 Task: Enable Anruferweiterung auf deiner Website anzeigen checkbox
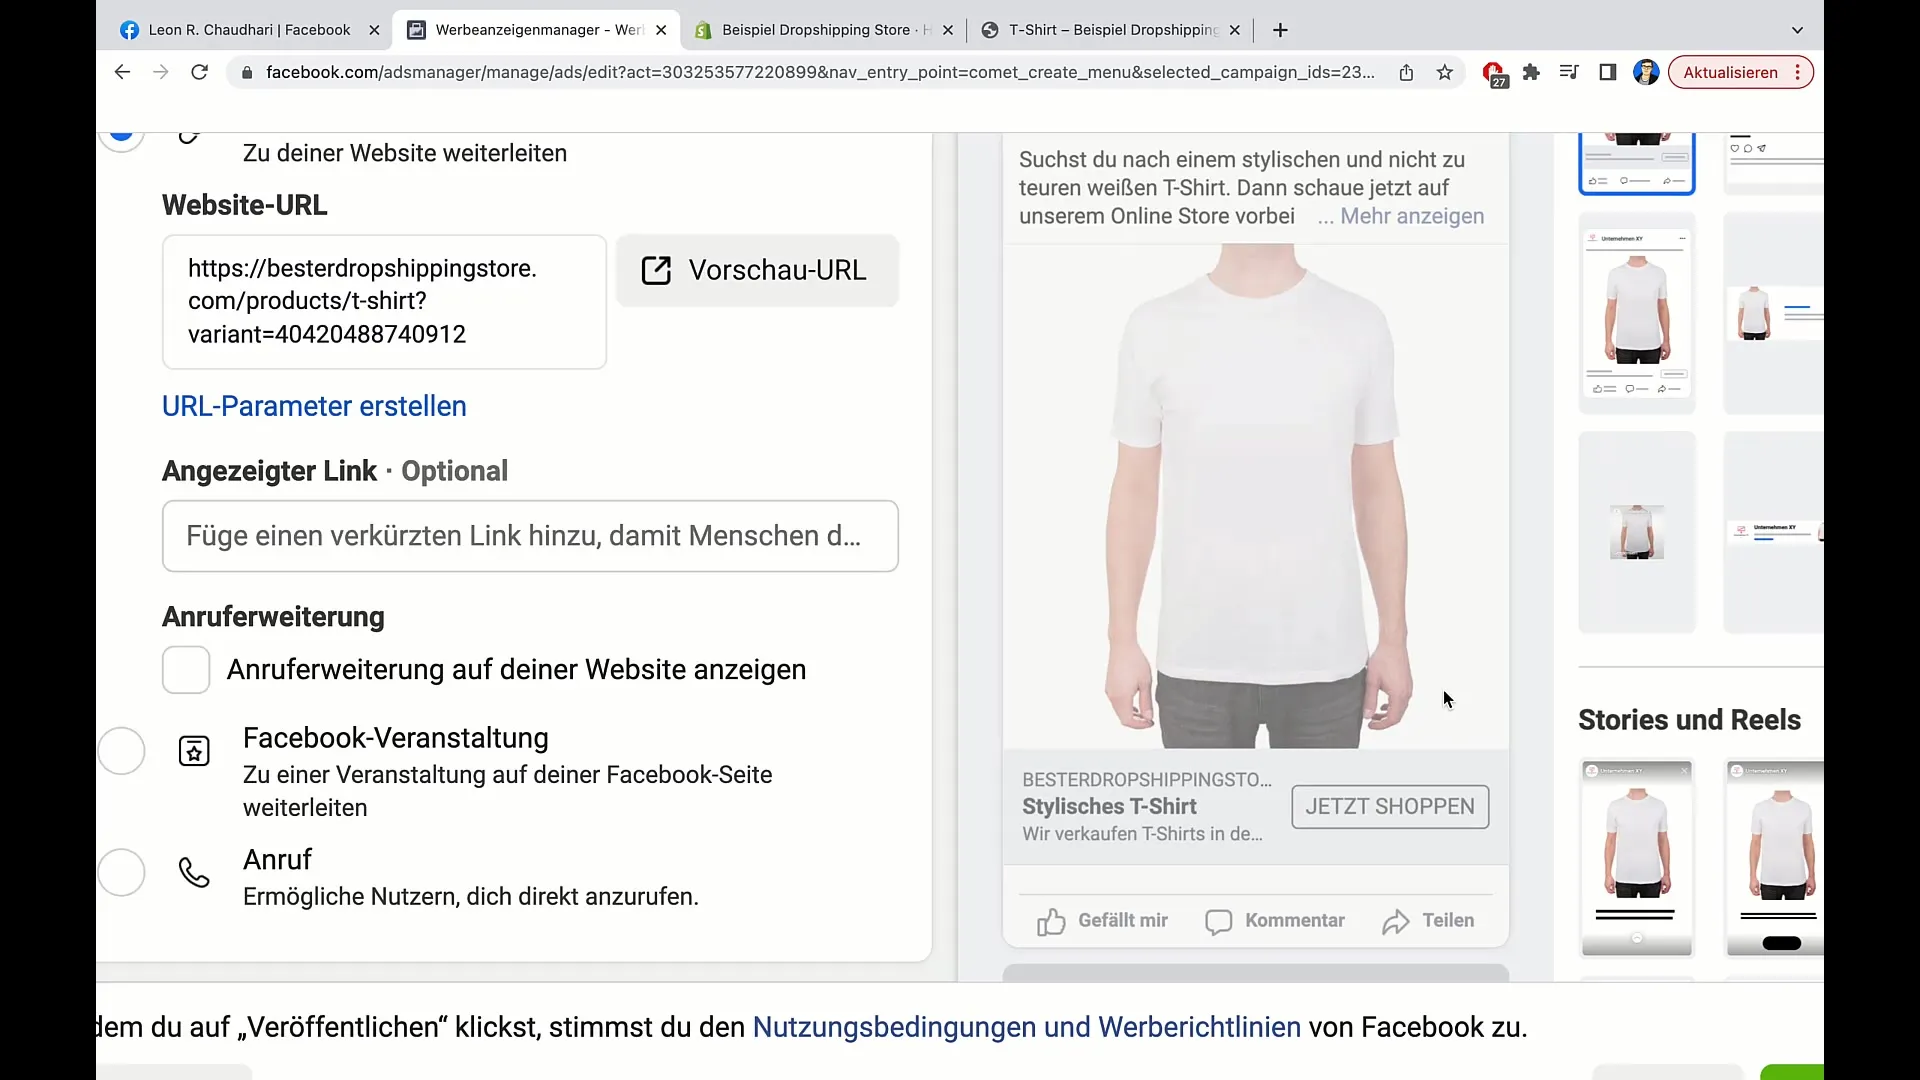point(186,669)
